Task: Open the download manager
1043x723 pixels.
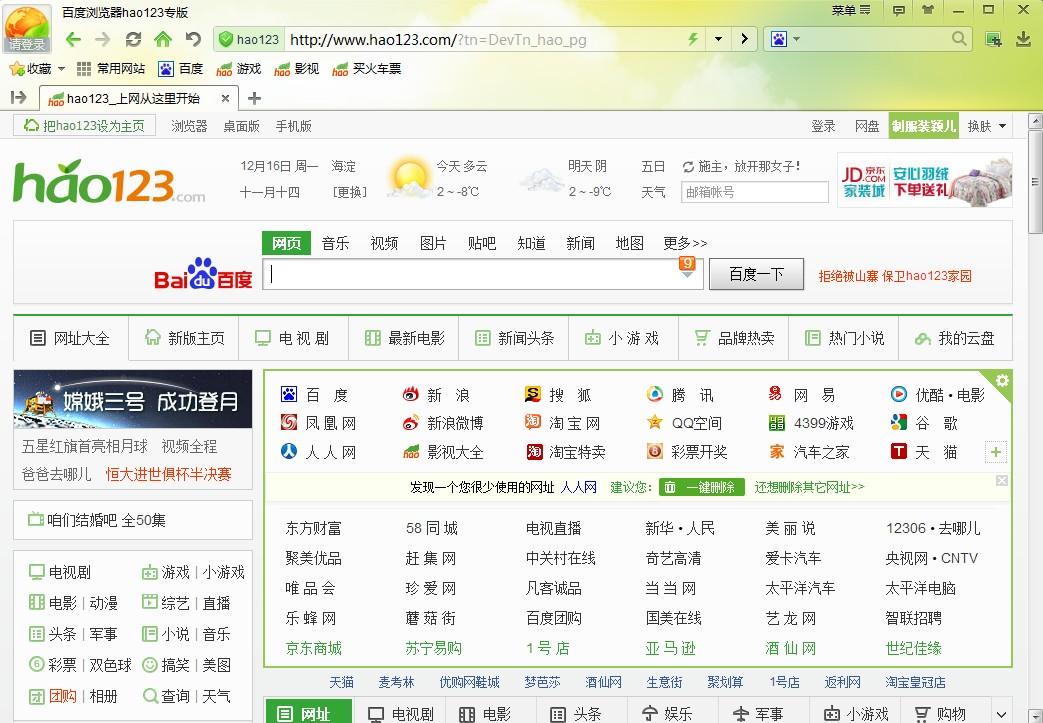Action: tap(1022, 39)
